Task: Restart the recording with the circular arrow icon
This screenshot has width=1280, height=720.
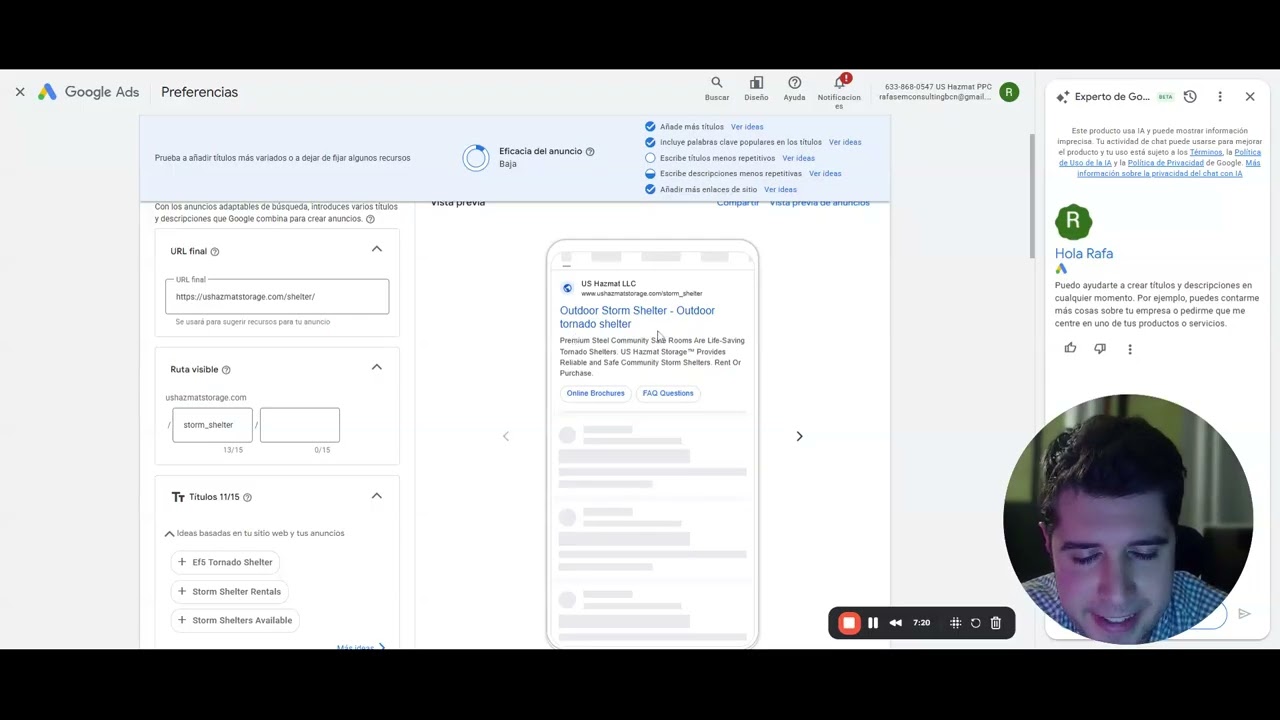Action: click(x=976, y=623)
